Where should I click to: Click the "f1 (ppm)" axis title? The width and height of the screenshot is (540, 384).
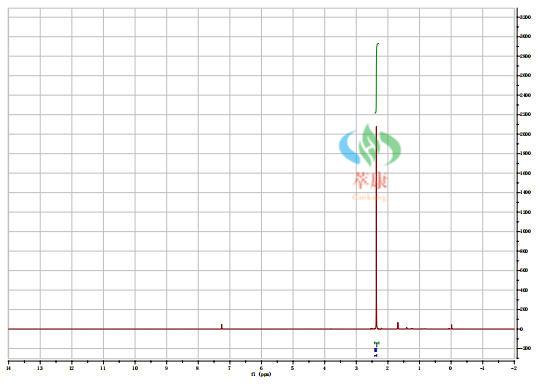click(x=261, y=374)
